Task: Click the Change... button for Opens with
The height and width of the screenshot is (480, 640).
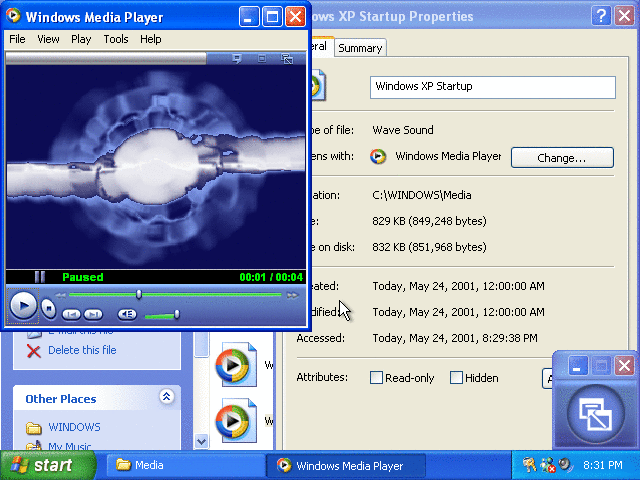Action: point(562,158)
